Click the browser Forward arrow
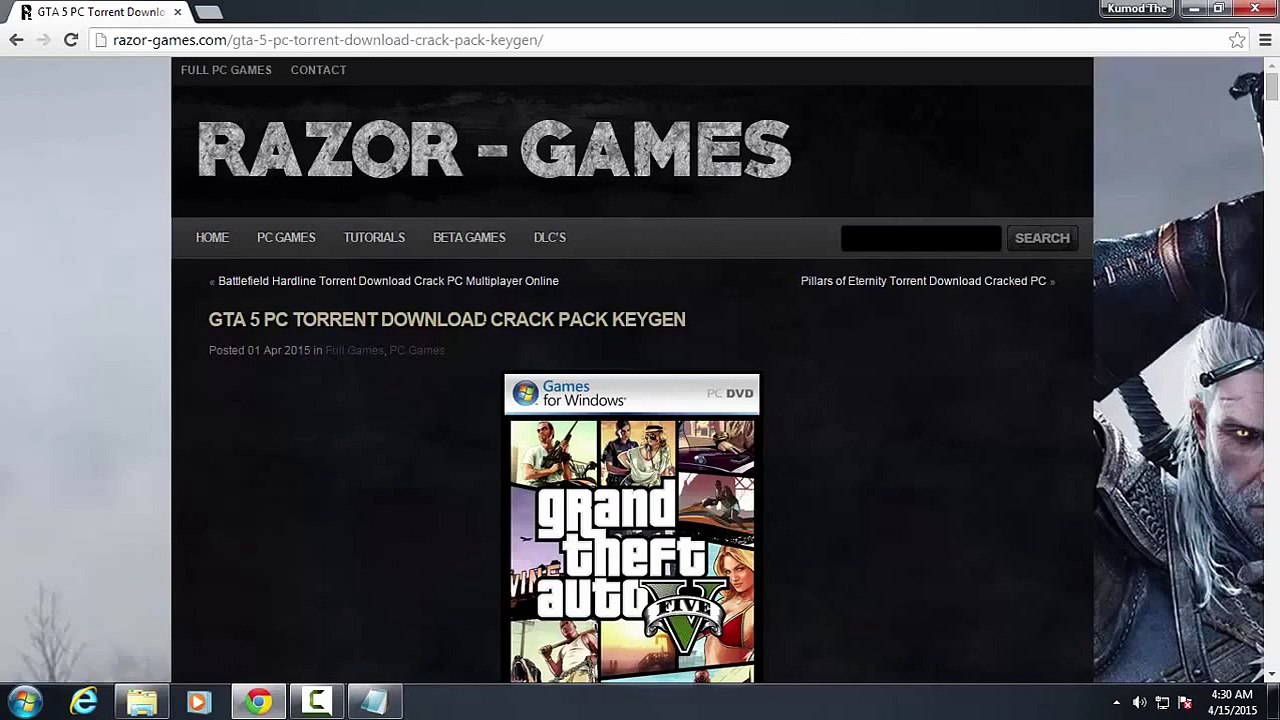The image size is (1280, 720). tap(43, 40)
